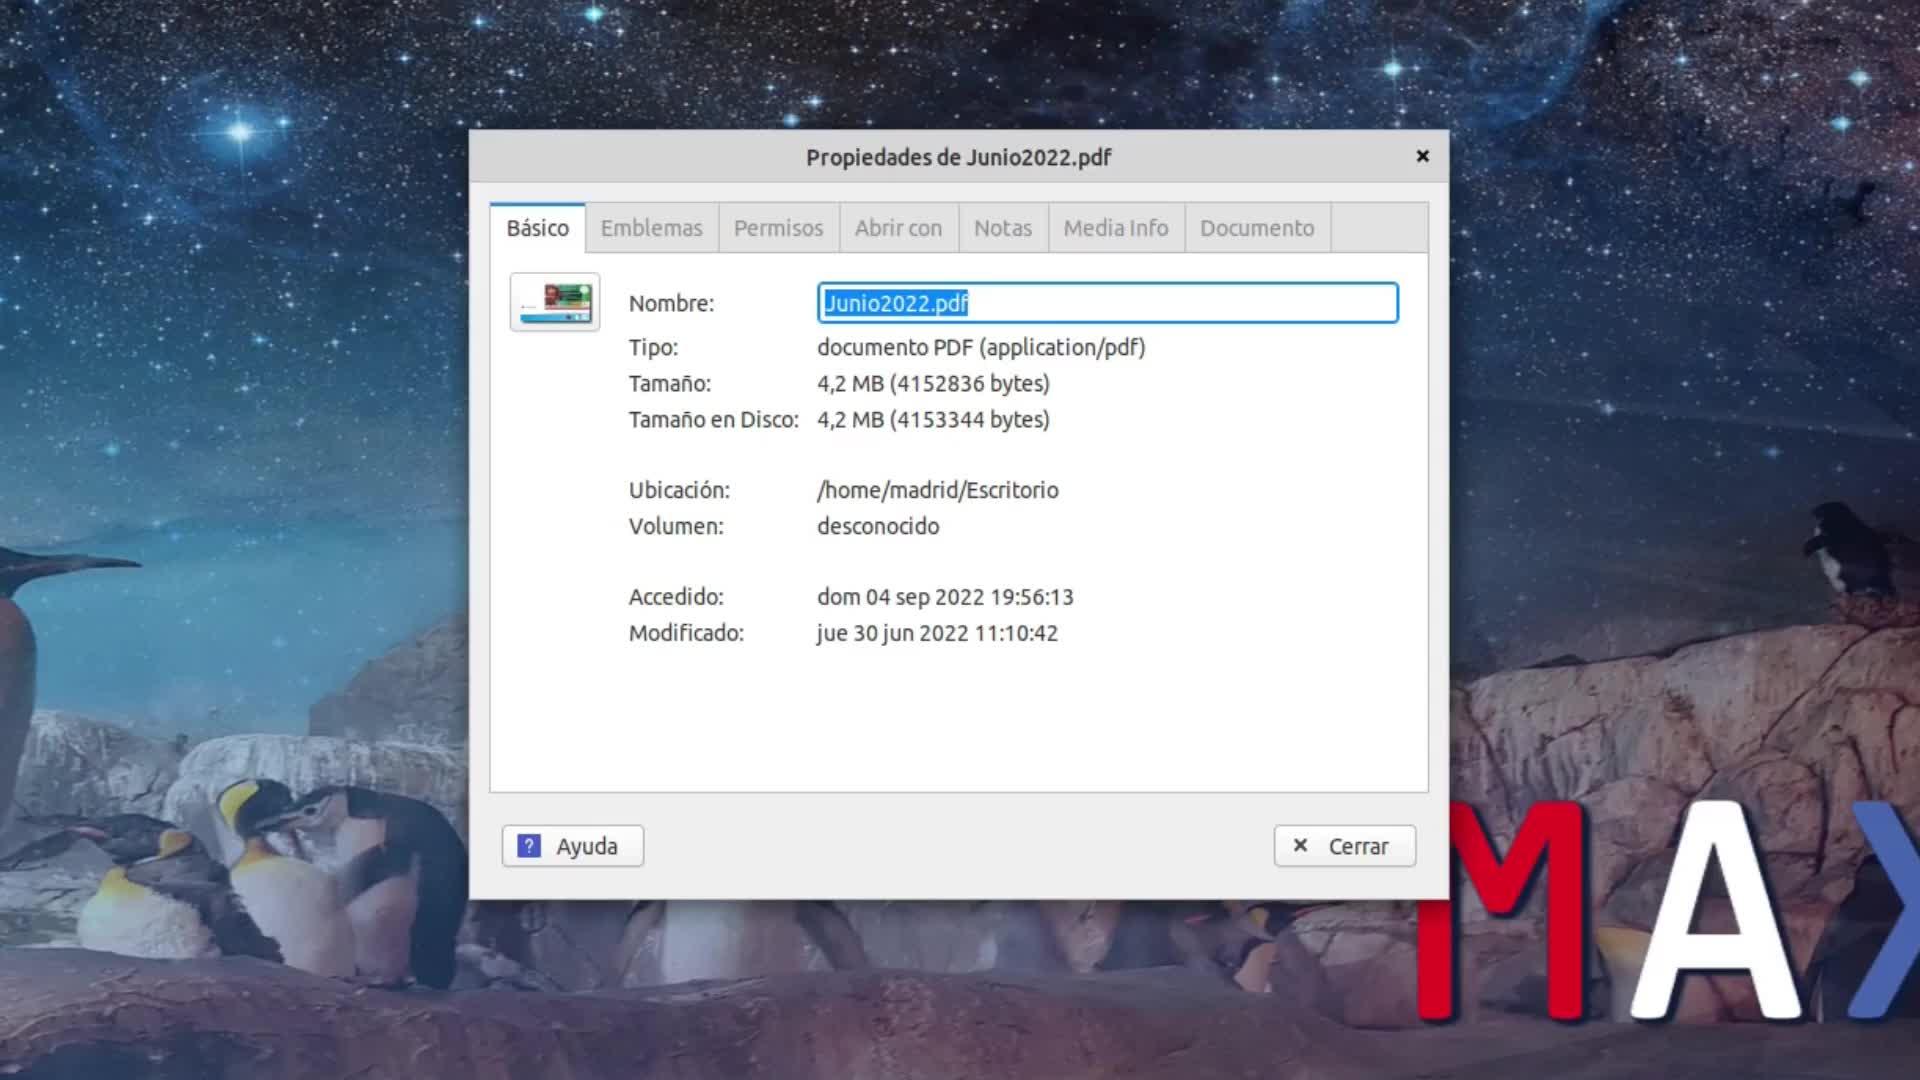Click the Tamaño size value text
The height and width of the screenshot is (1080, 1920).
(932, 384)
